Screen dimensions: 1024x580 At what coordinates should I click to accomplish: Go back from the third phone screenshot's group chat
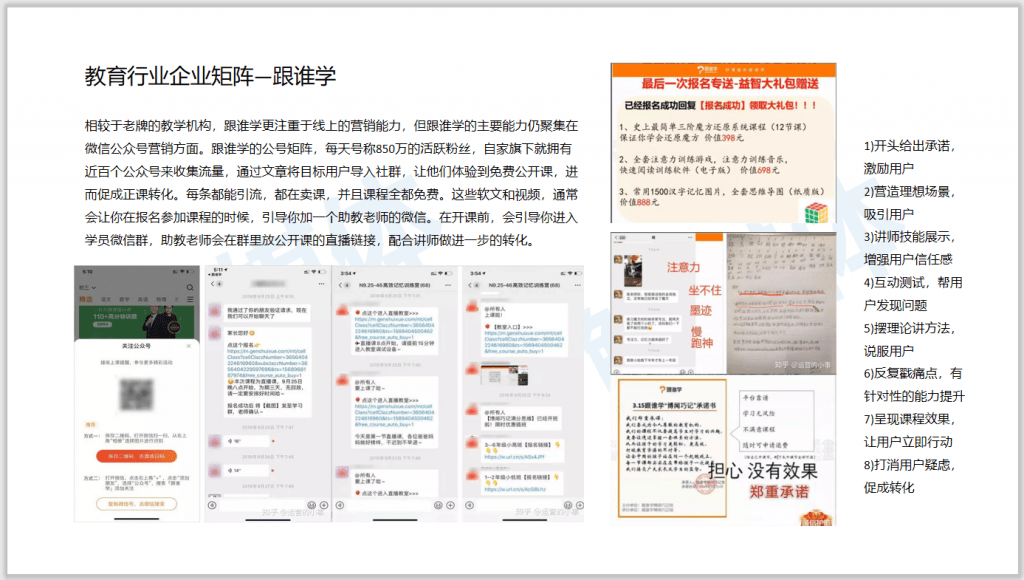[340, 285]
